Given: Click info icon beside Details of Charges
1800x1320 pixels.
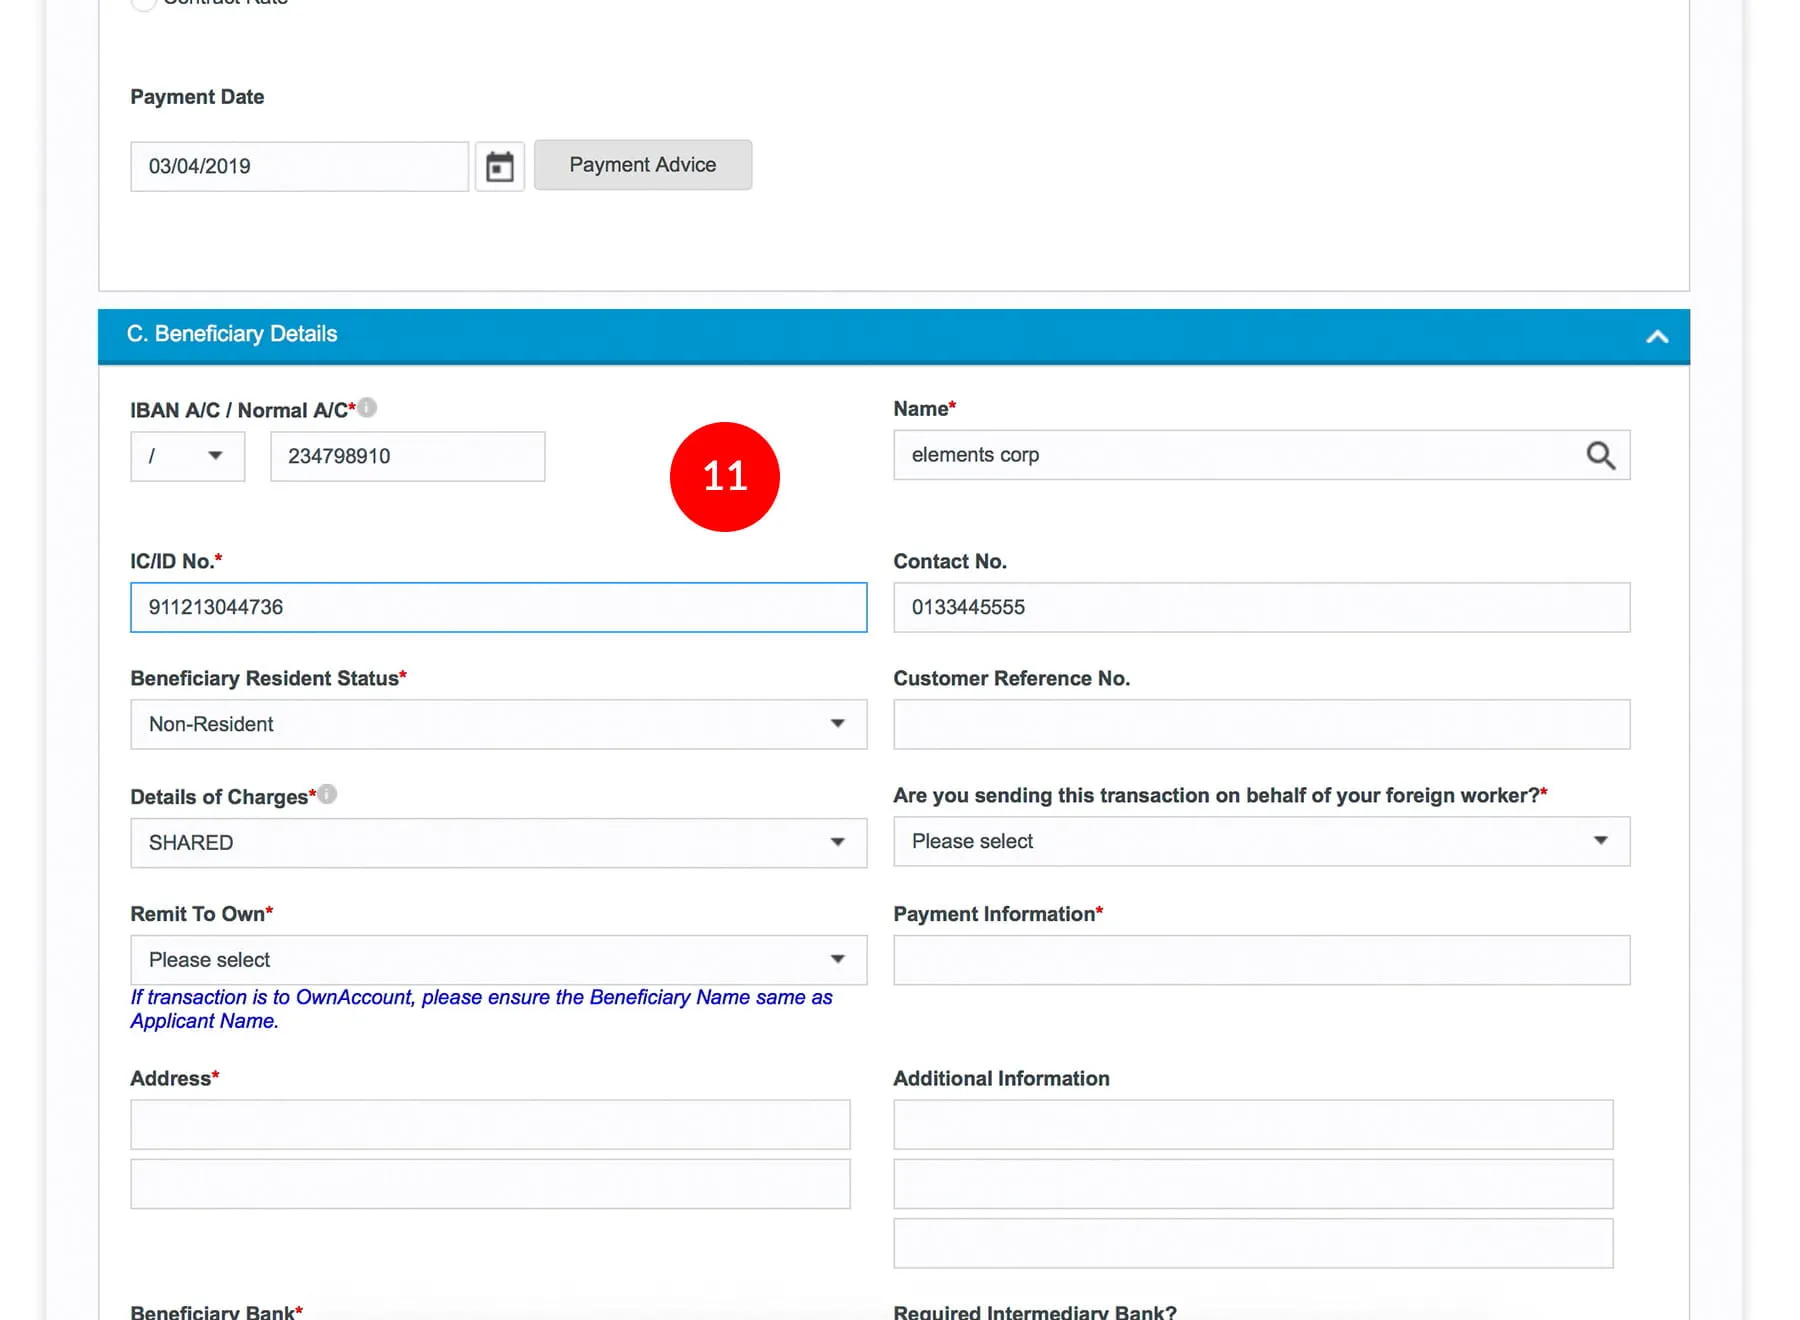Looking at the screenshot, I should [327, 794].
